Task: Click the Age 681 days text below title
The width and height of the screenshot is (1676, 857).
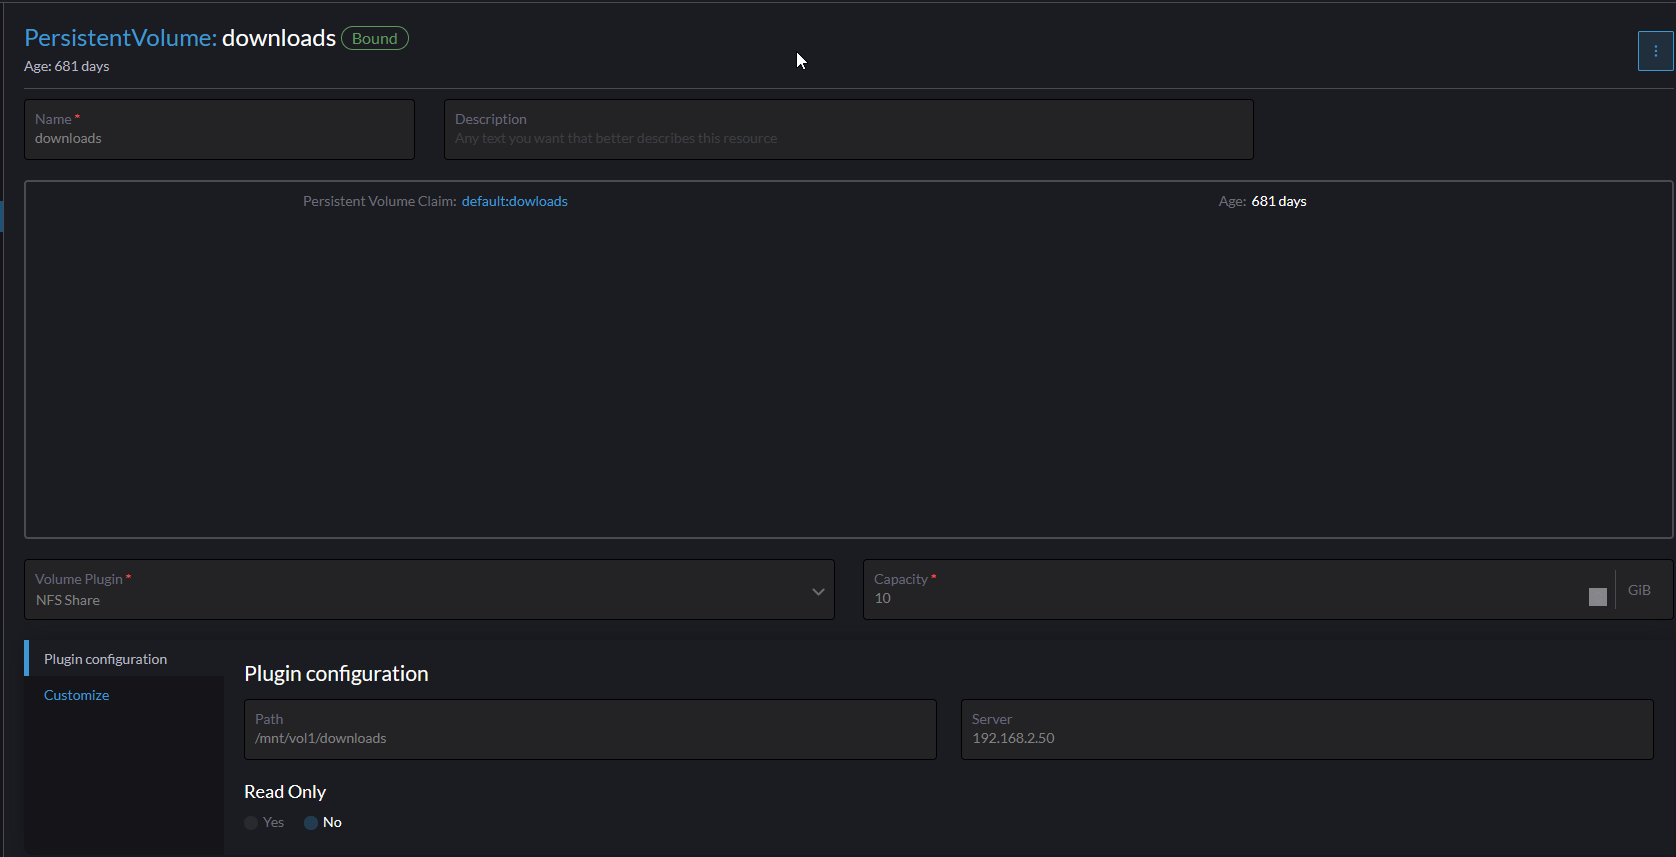Action: click(67, 66)
